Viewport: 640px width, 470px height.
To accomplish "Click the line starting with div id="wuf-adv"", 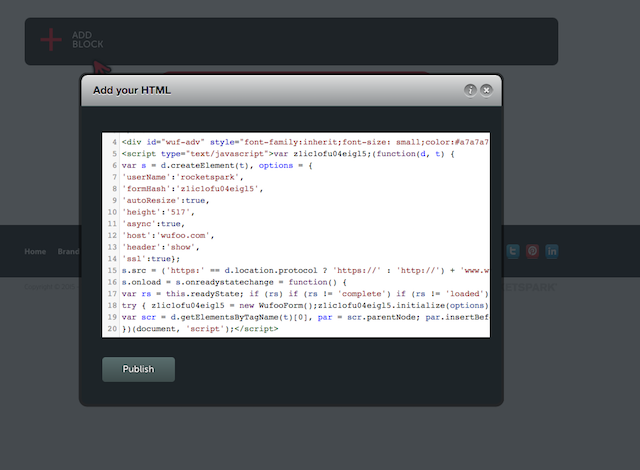I will pos(305,142).
